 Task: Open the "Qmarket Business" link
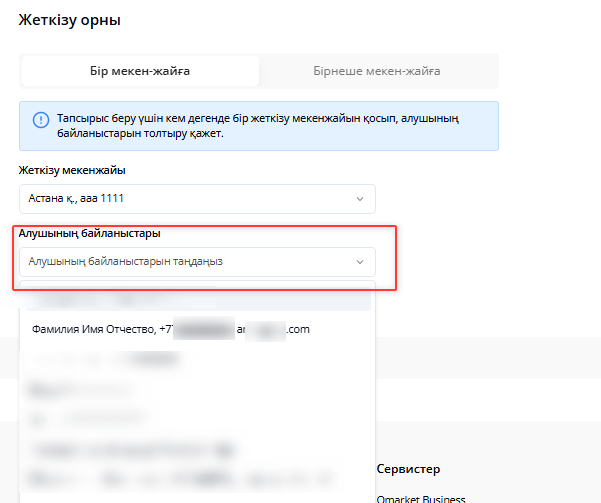[x=422, y=498]
